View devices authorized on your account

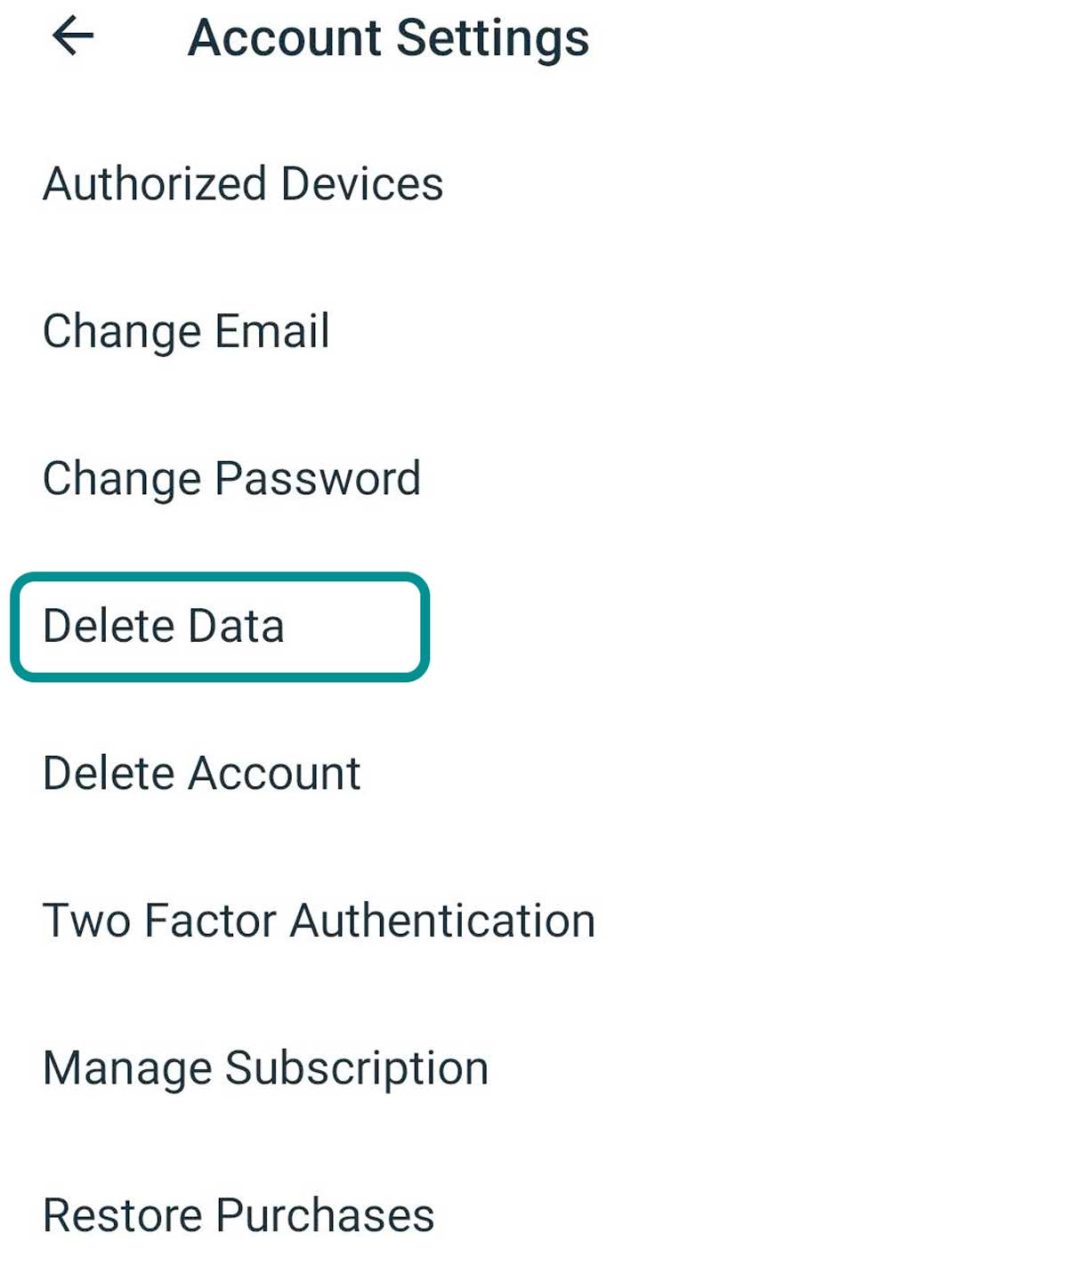[242, 183]
